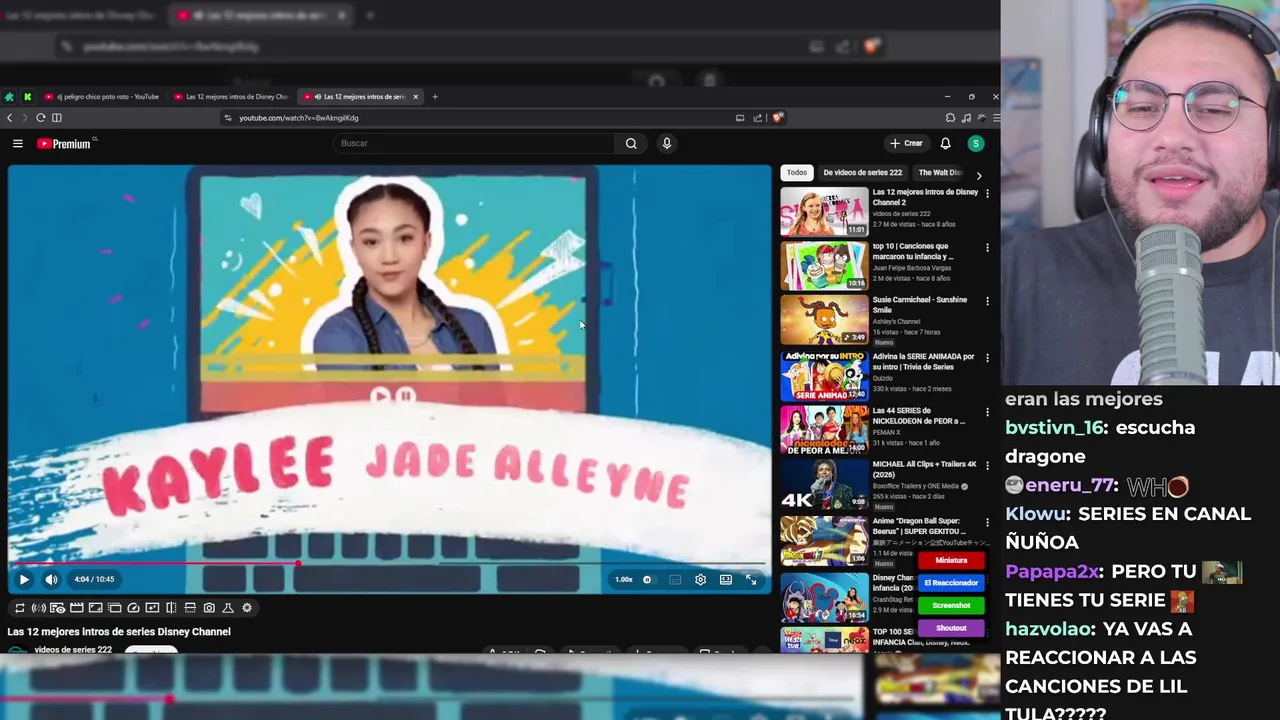Click the magnifier search button
This screenshot has width=1280, height=720.
point(631,143)
